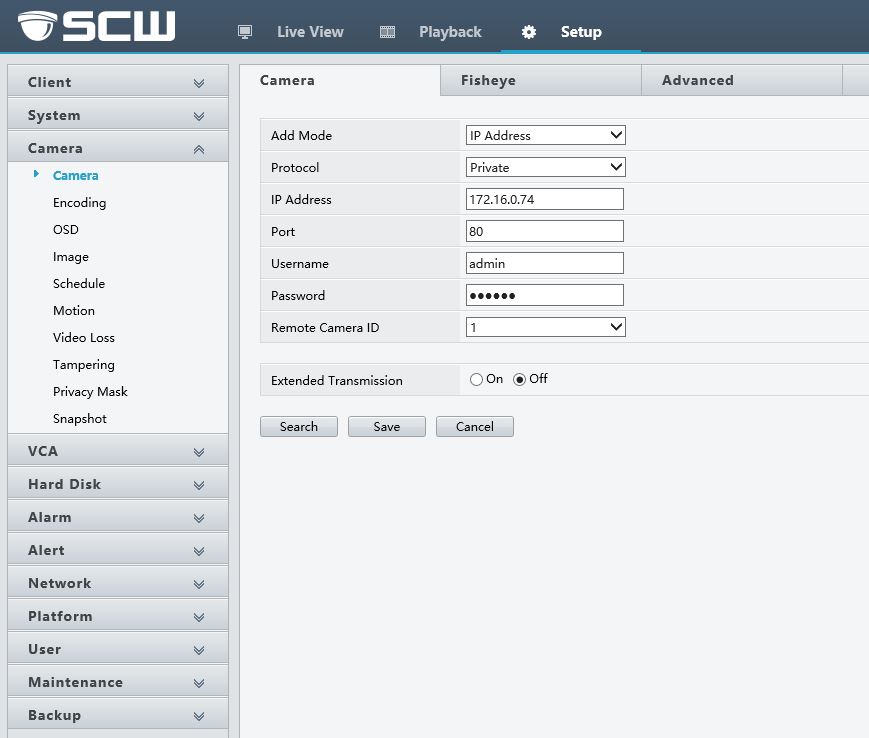The image size is (869, 738).
Task: Expand the Hard Disk section chevron
Action: (x=199, y=485)
